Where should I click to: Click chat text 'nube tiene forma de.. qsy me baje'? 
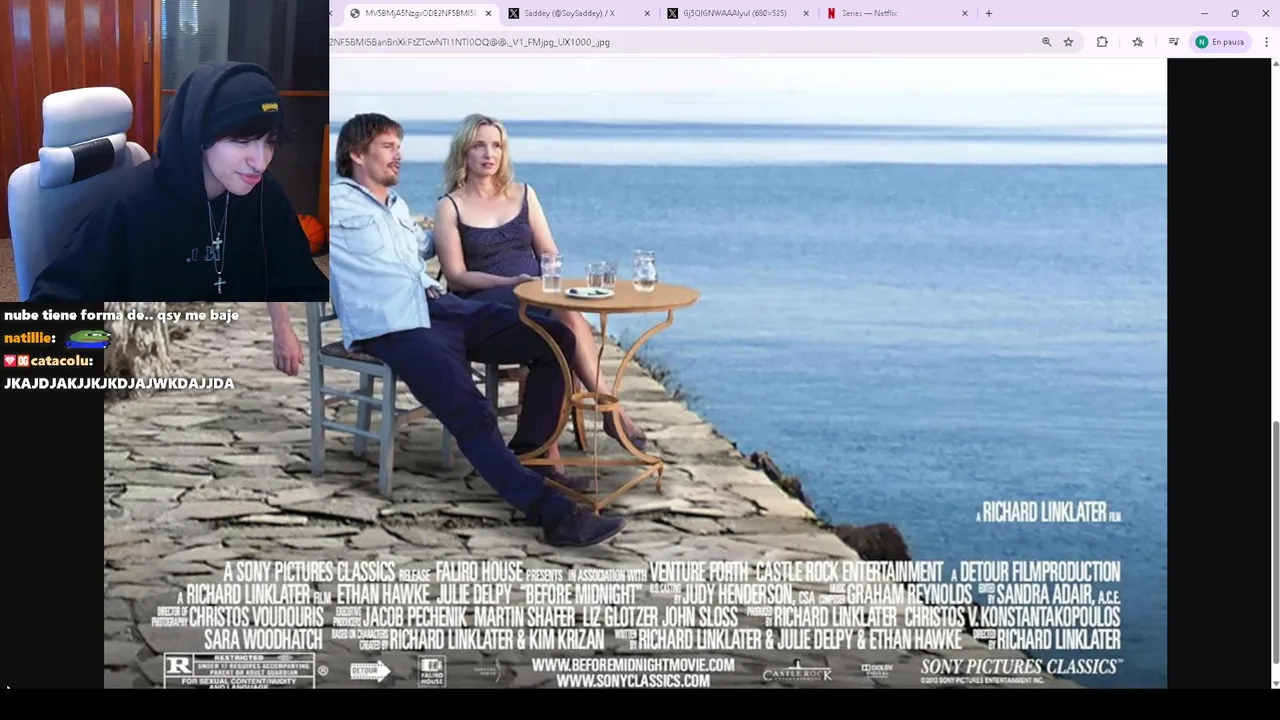121,315
